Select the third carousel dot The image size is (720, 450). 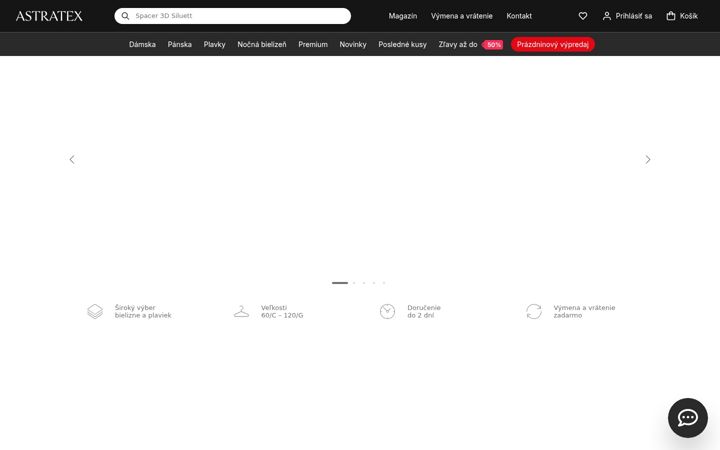(x=364, y=283)
